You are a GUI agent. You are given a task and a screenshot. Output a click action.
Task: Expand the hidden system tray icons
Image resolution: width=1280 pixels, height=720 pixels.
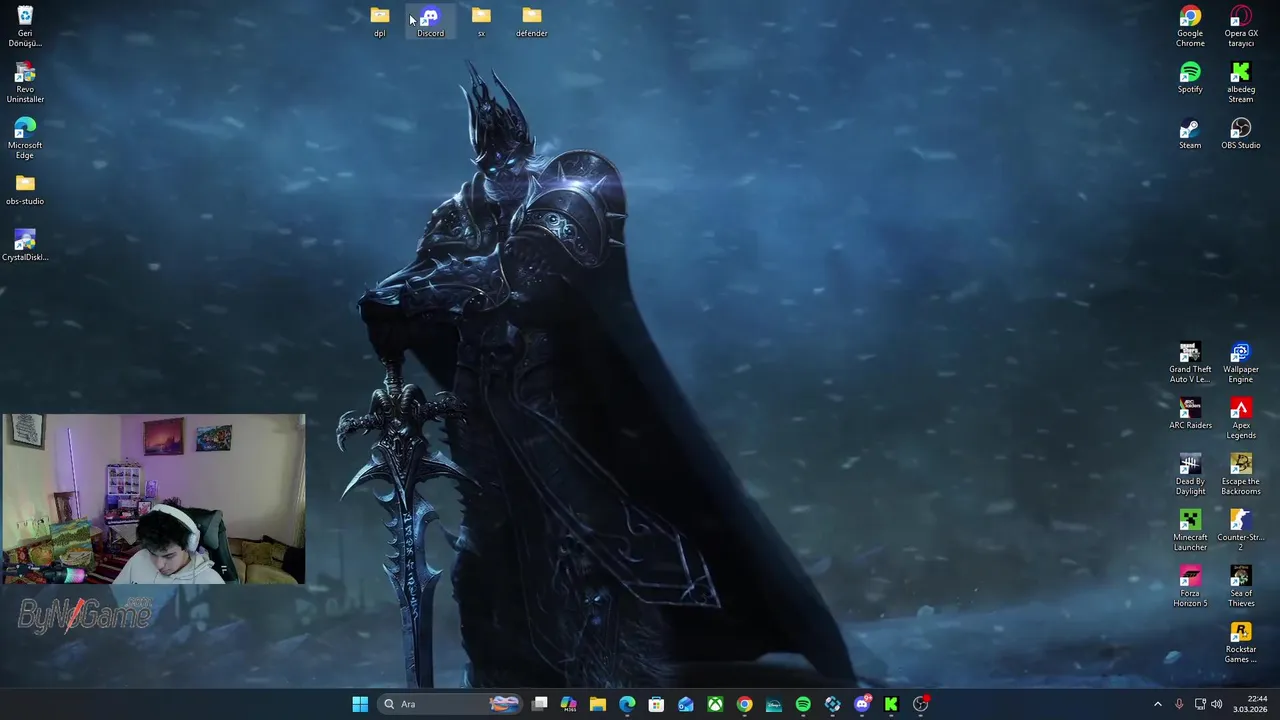(x=1158, y=704)
